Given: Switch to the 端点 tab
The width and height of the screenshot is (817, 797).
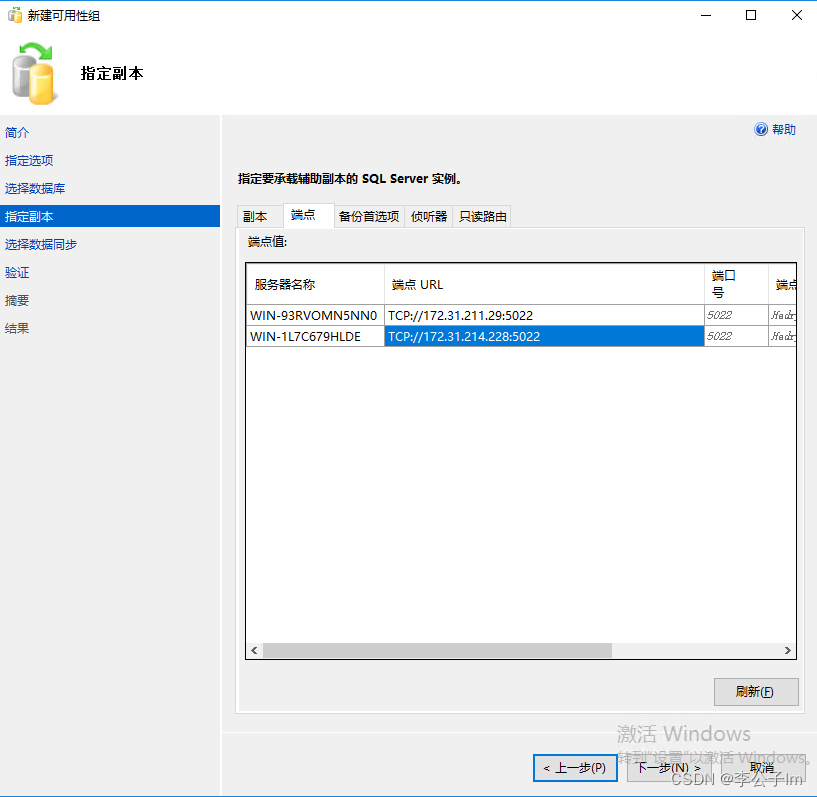Looking at the screenshot, I should point(308,215).
